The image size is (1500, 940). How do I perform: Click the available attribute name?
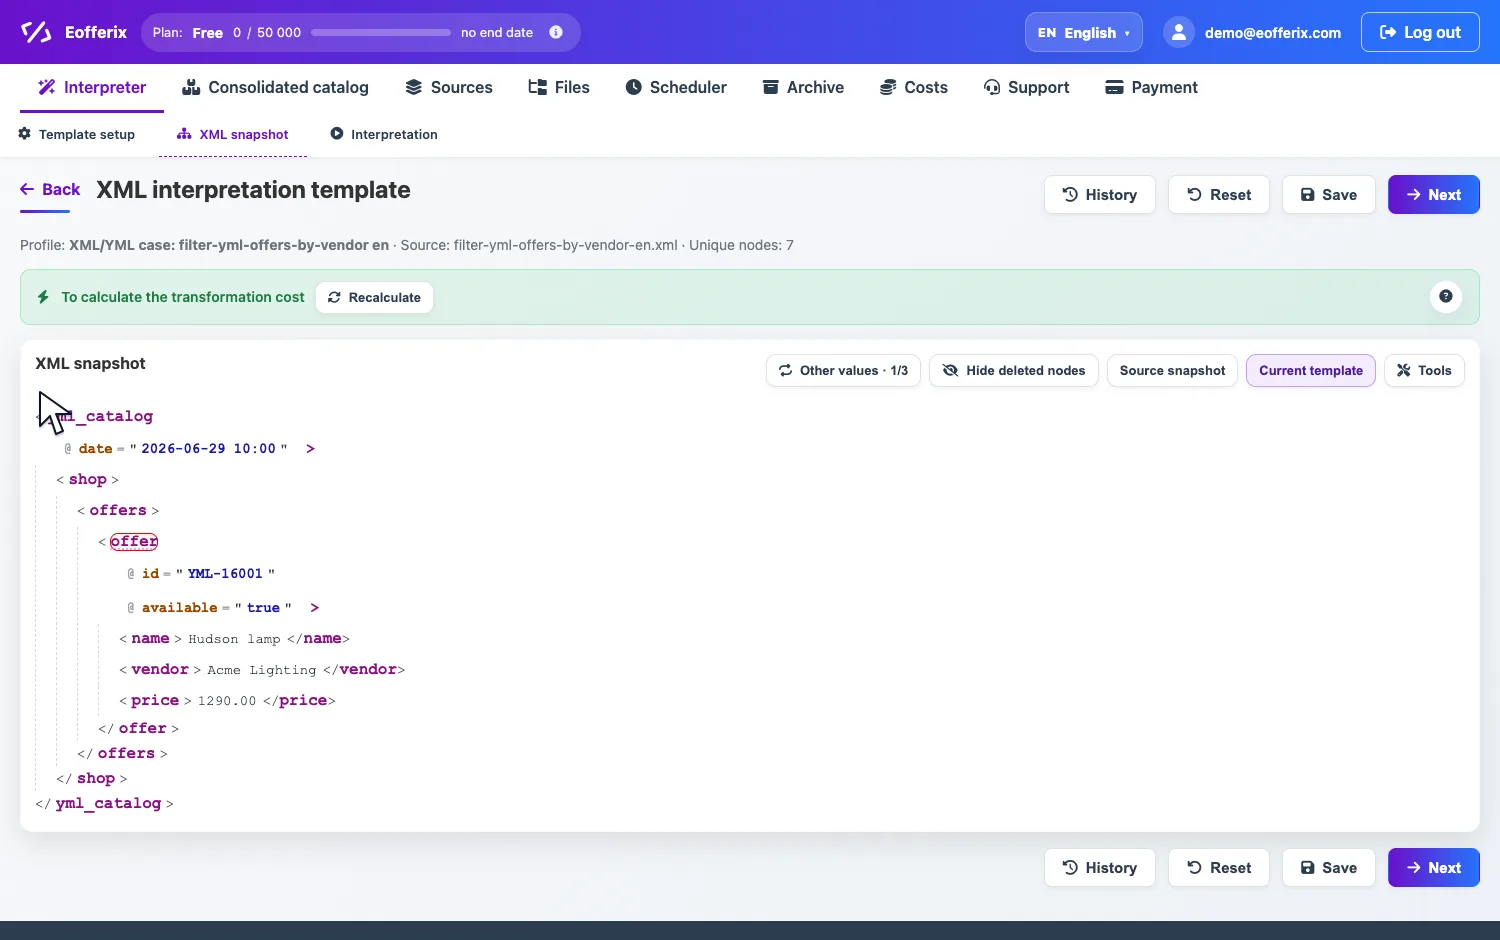pos(180,607)
